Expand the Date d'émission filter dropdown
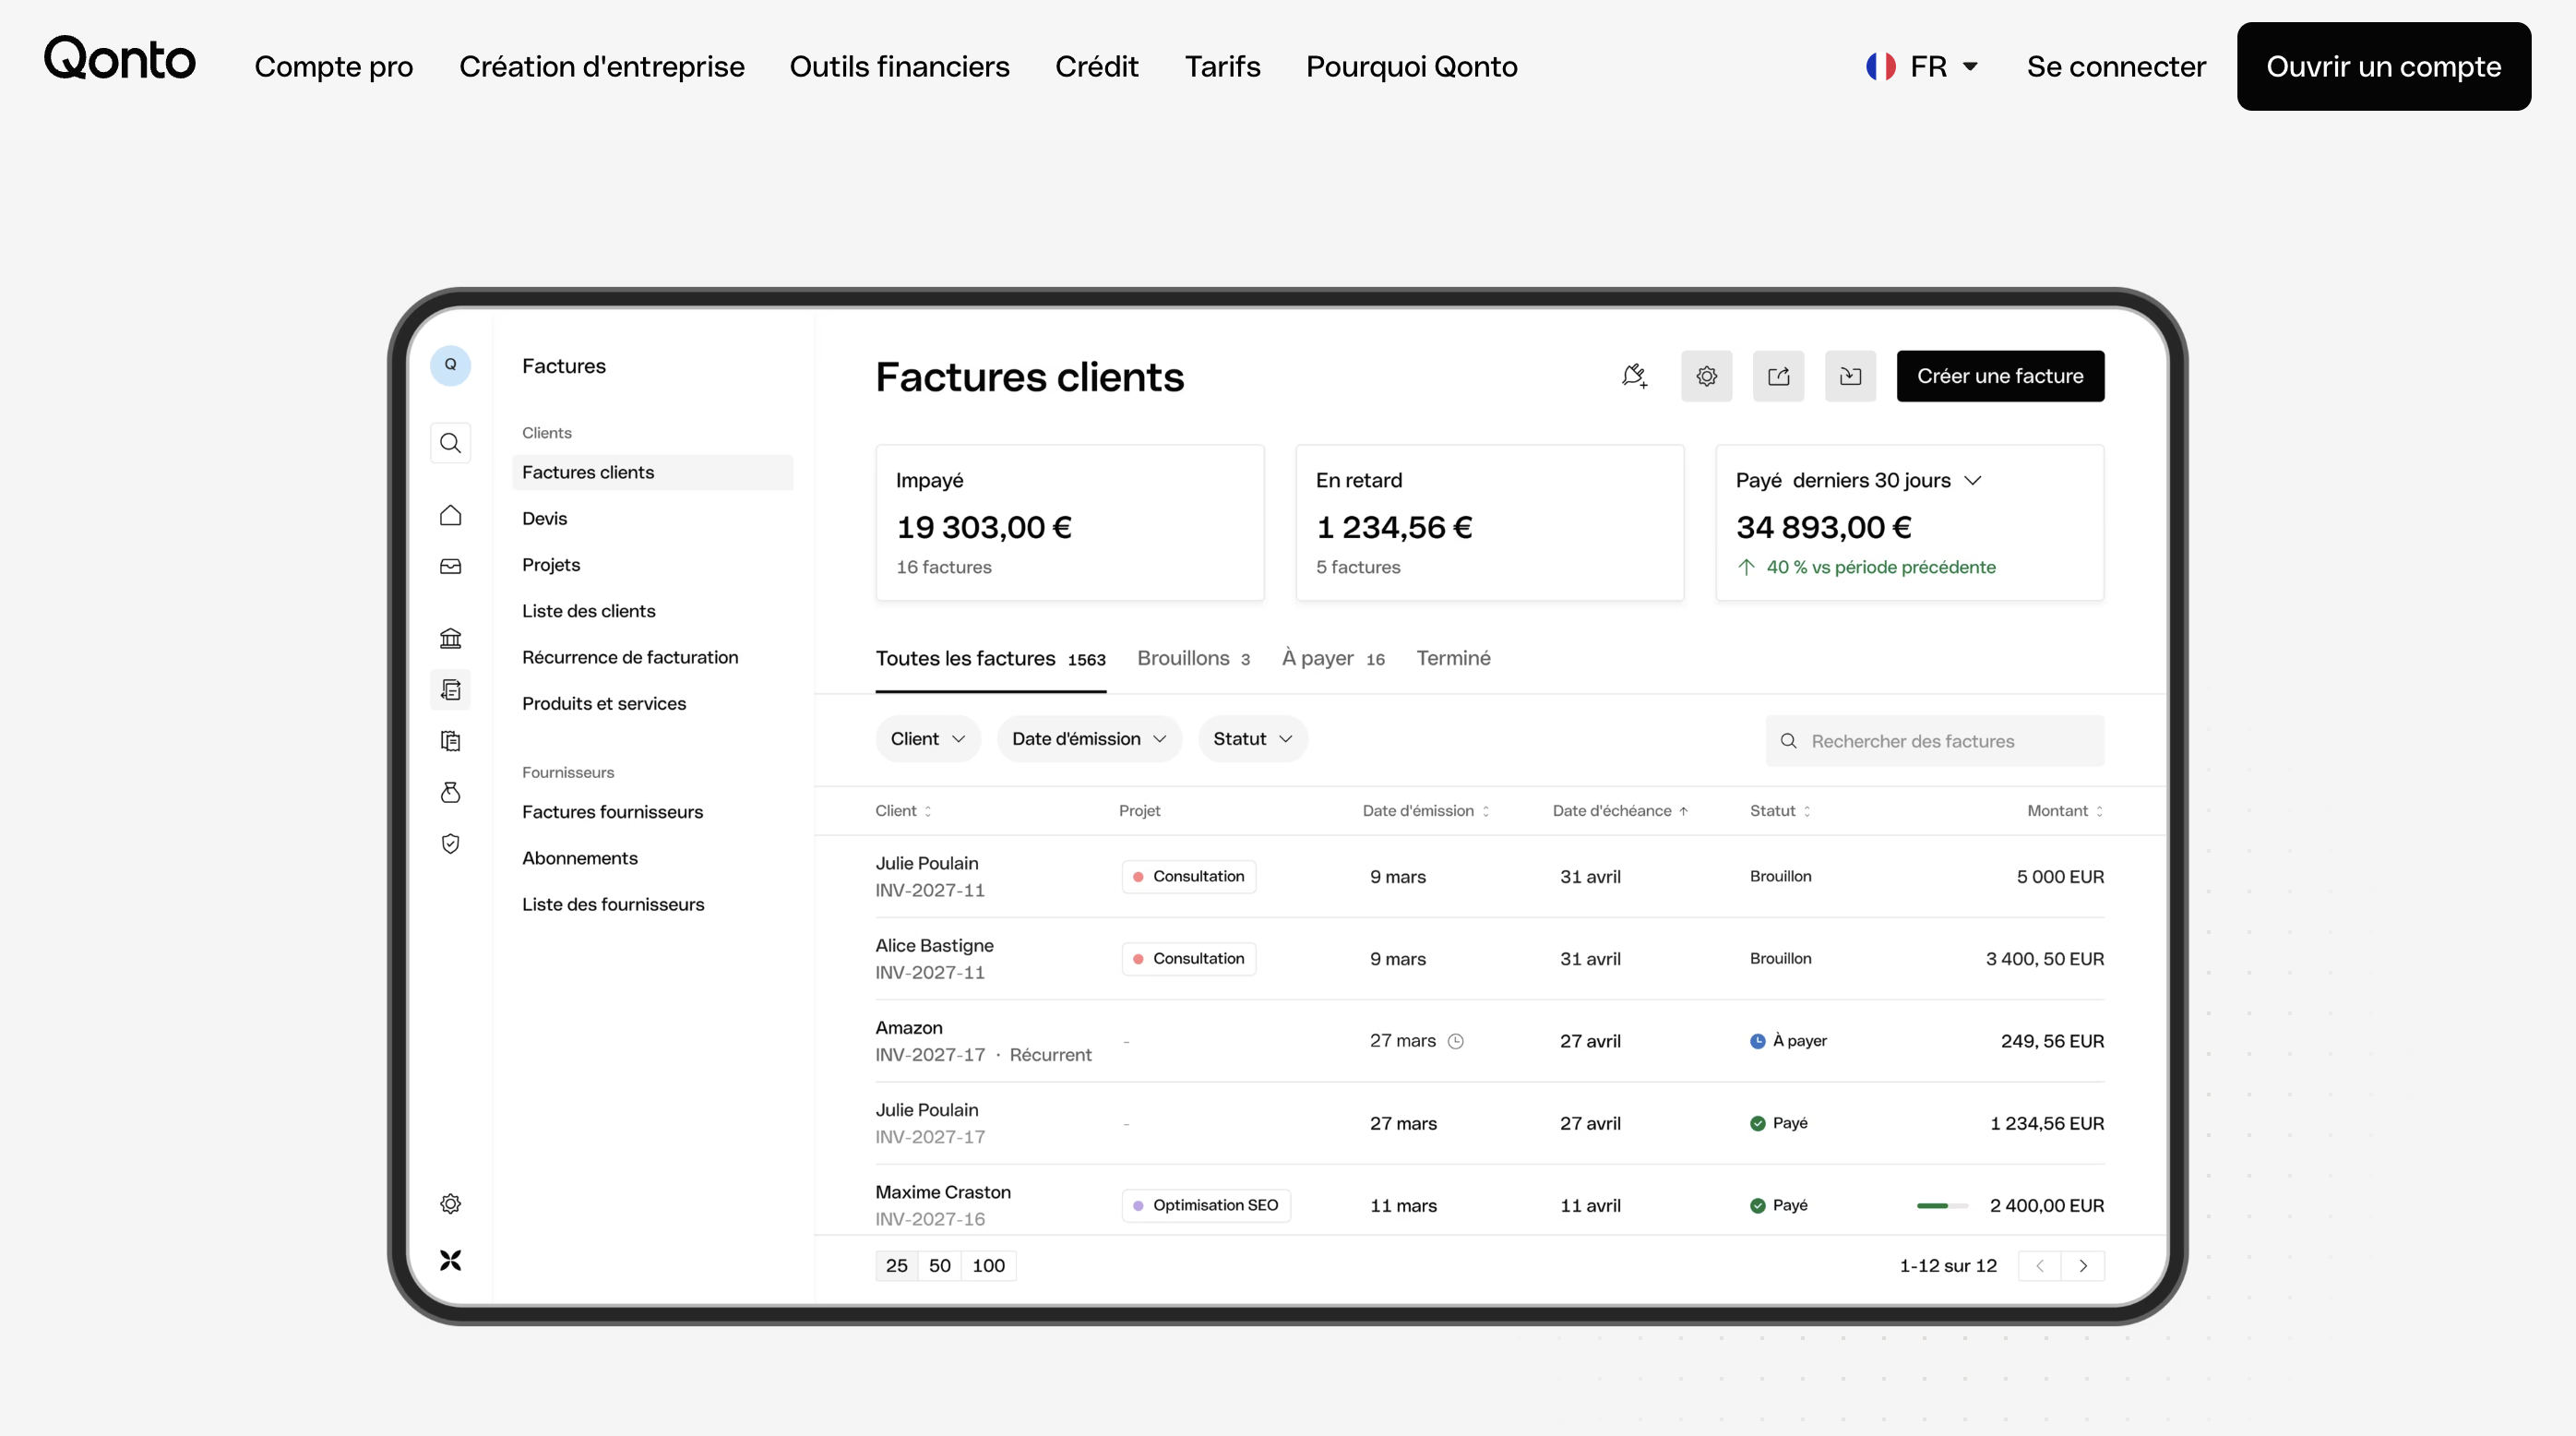The width and height of the screenshot is (2576, 1436). coord(1089,739)
